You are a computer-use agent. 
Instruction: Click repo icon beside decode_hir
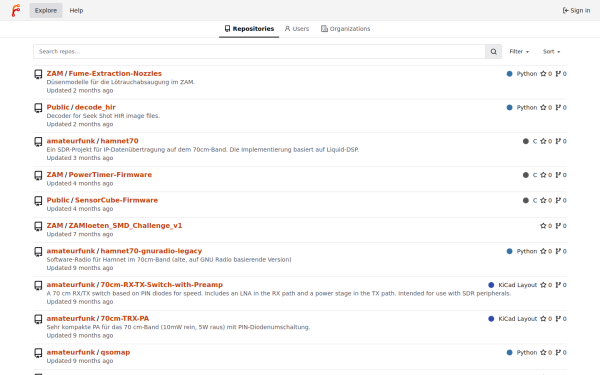pos(38,108)
